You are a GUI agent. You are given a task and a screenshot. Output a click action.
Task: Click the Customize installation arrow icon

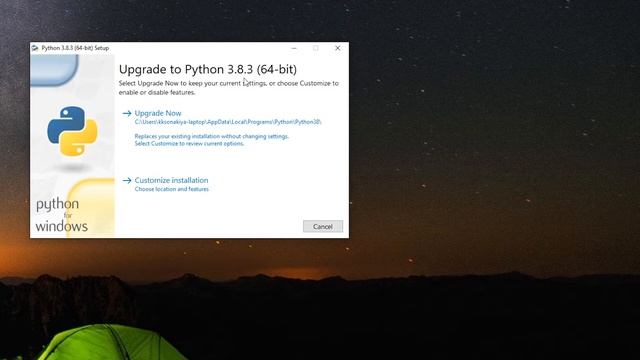tap(127, 180)
